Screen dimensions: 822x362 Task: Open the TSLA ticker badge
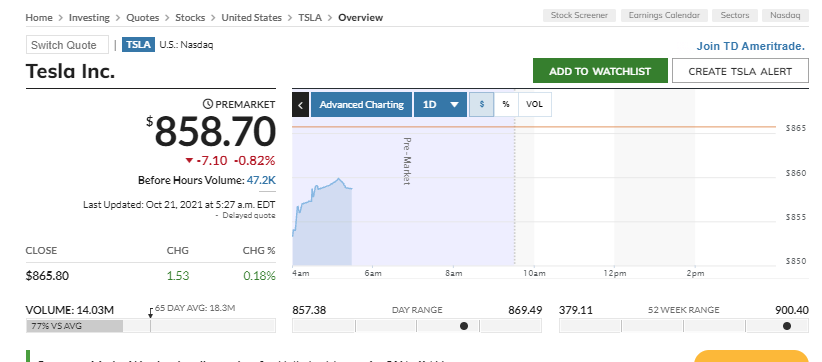(x=138, y=45)
